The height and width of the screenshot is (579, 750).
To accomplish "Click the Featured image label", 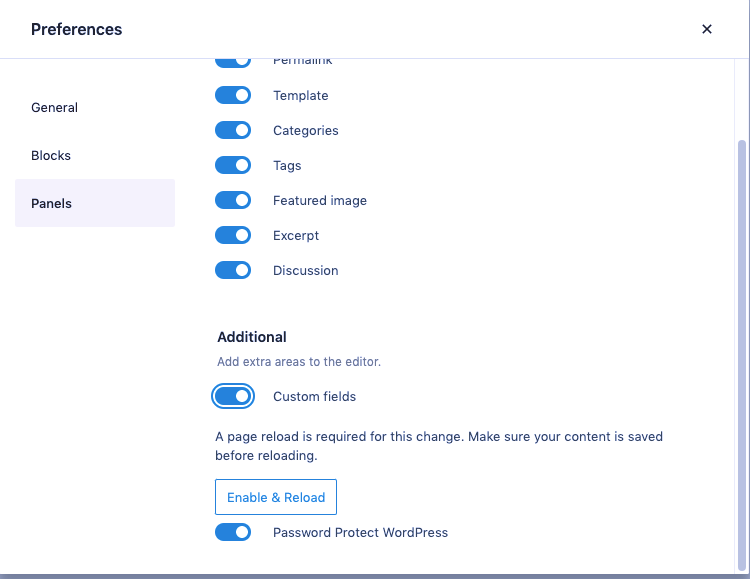I will tap(320, 200).
